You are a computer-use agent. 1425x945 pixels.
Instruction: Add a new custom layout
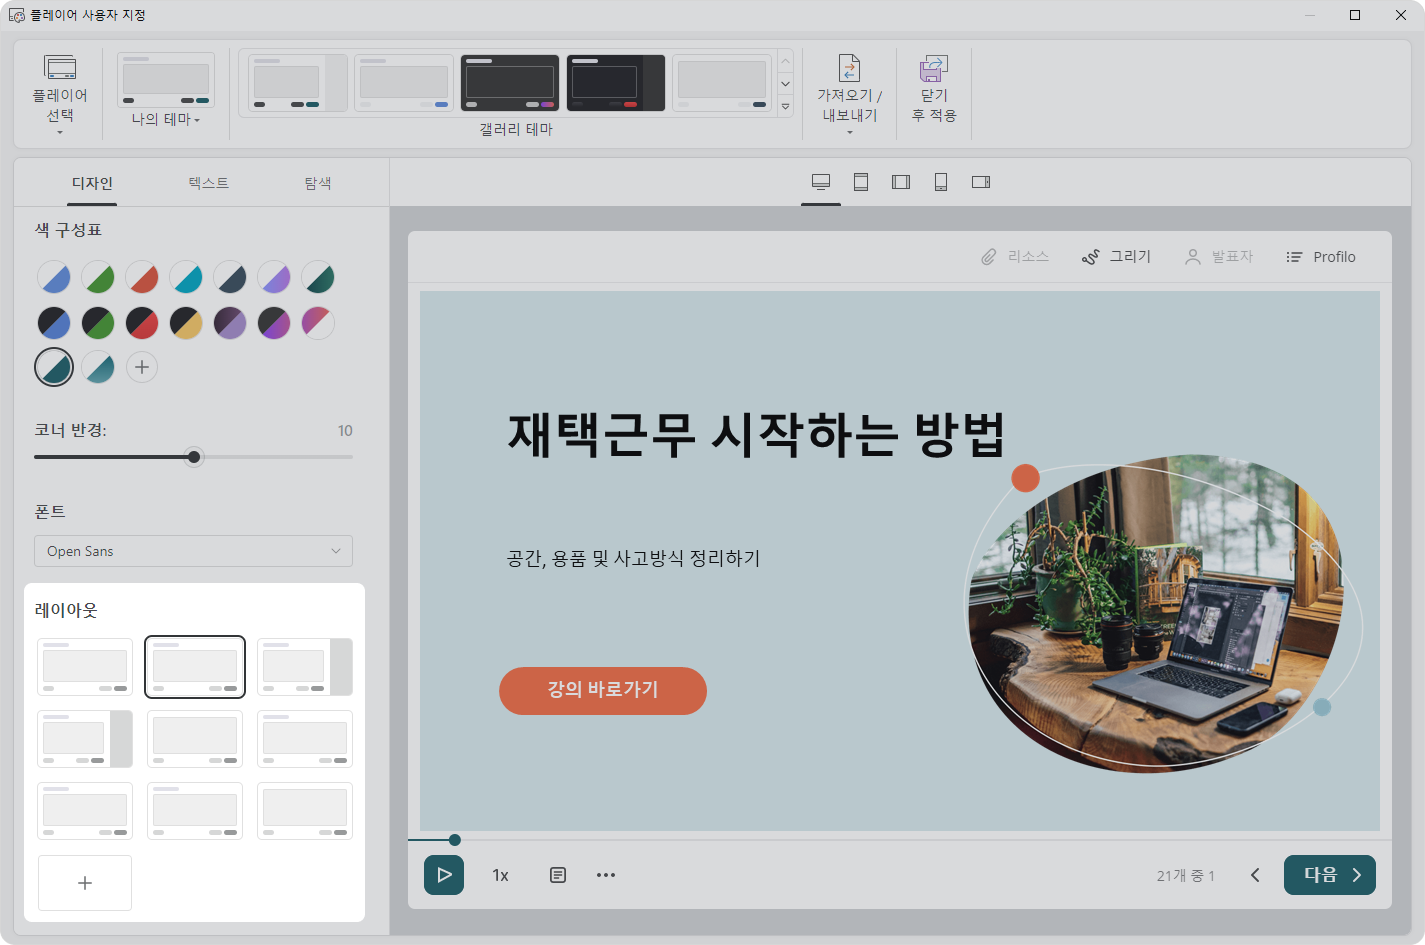(x=85, y=883)
